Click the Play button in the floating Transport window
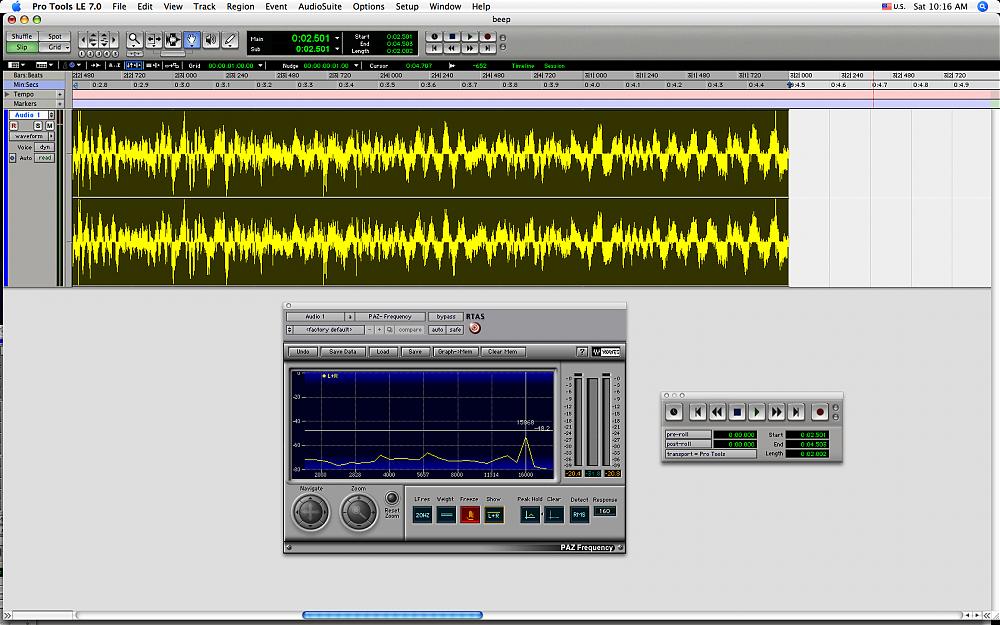This screenshot has height=625, width=1000. click(x=757, y=412)
